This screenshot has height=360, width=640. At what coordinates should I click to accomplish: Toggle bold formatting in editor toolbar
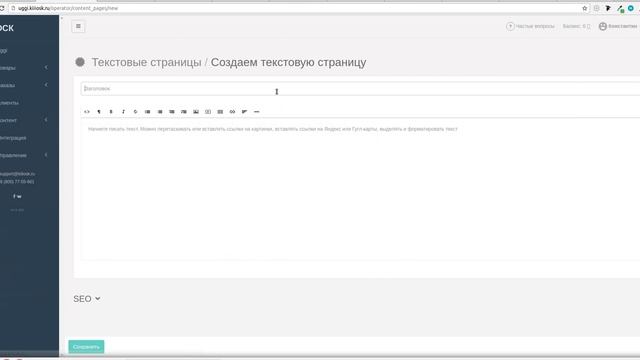click(111, 112)
